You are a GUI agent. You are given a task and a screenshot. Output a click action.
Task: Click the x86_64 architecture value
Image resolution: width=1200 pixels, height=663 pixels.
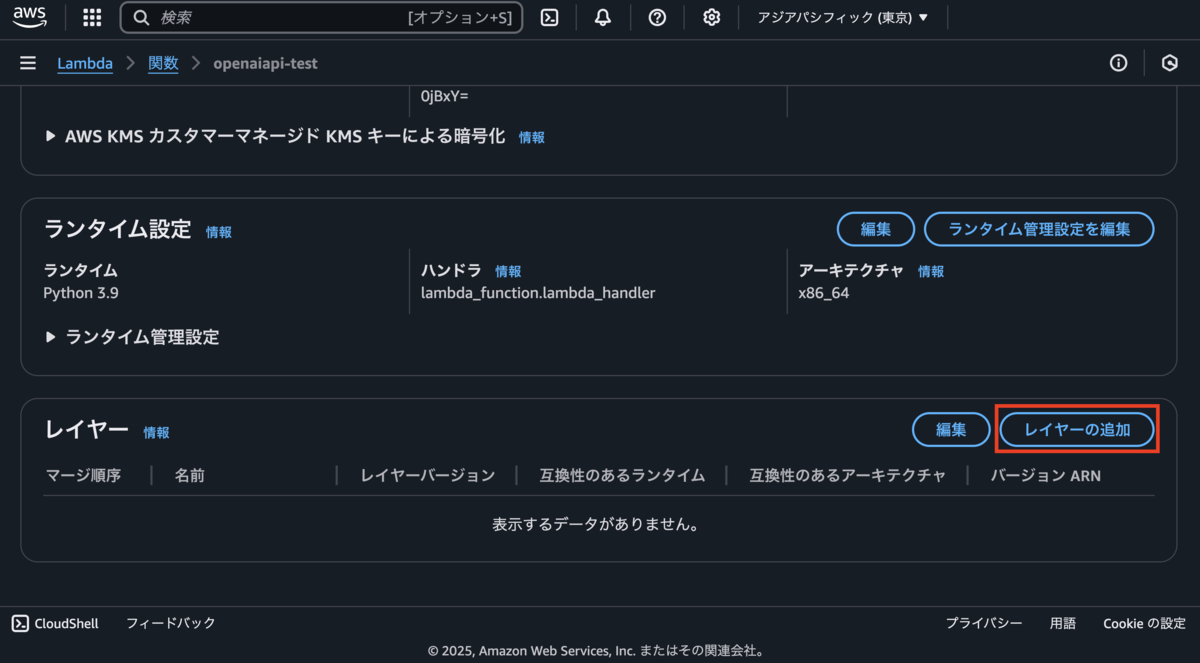tap(823, 293)
